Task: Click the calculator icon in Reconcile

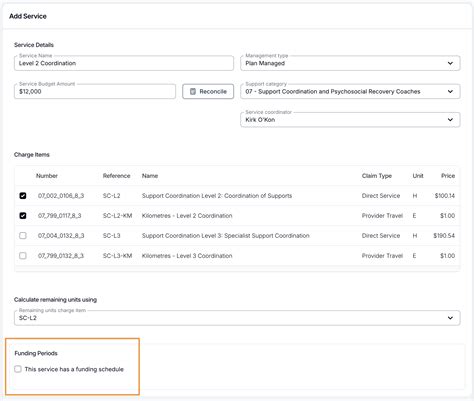Action: [193, 91]
